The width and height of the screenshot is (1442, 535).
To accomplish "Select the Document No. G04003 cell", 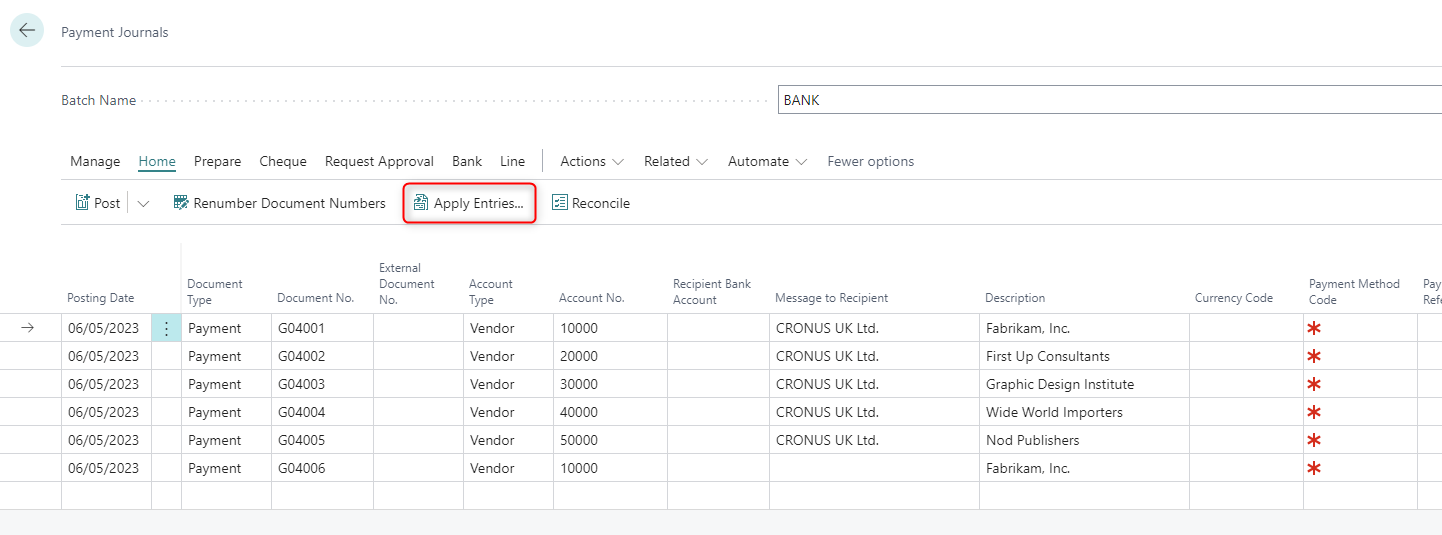I will point(321,384).
